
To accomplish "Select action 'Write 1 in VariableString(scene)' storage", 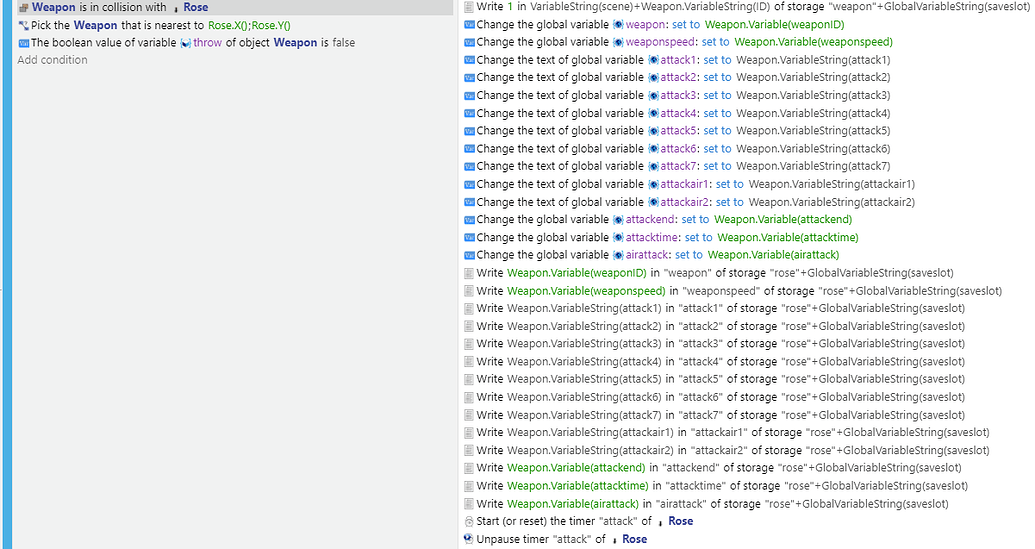I will tap(747, 7).
